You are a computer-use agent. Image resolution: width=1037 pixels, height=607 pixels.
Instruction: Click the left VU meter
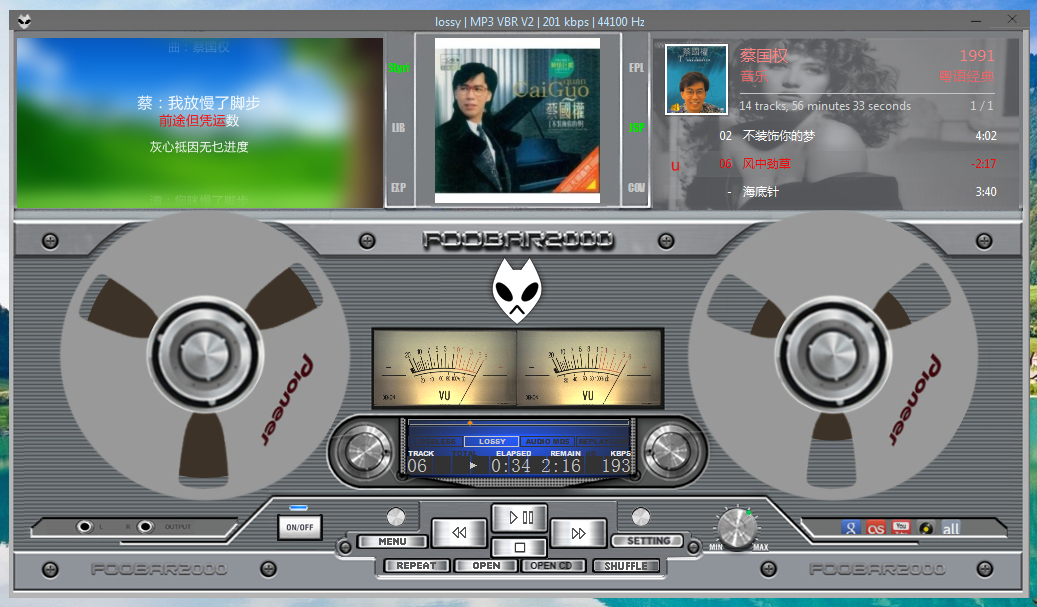click(444, 367)
